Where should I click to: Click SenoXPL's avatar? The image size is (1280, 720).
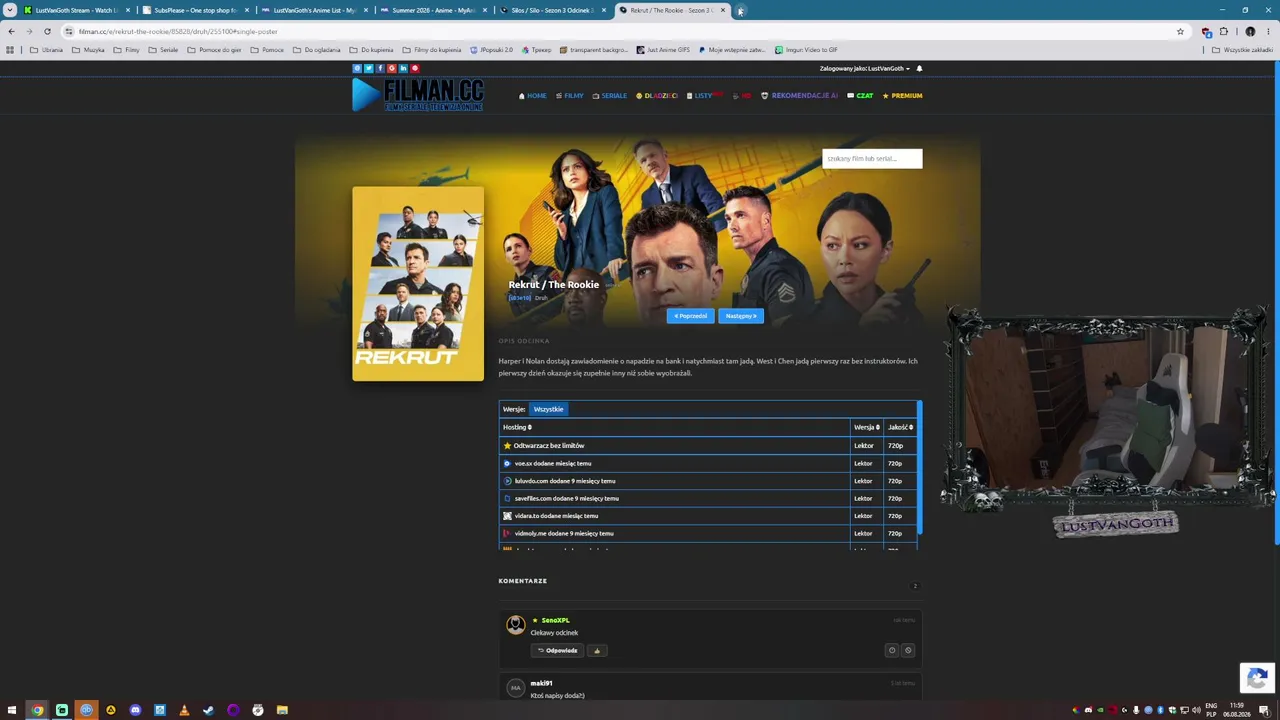pos(515,625)
